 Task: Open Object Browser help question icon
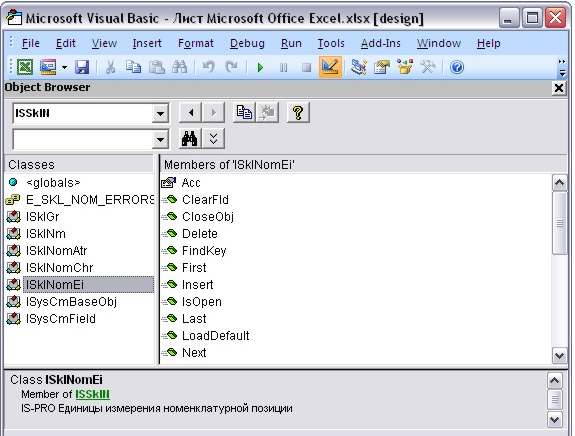click(x=298, y=112)
